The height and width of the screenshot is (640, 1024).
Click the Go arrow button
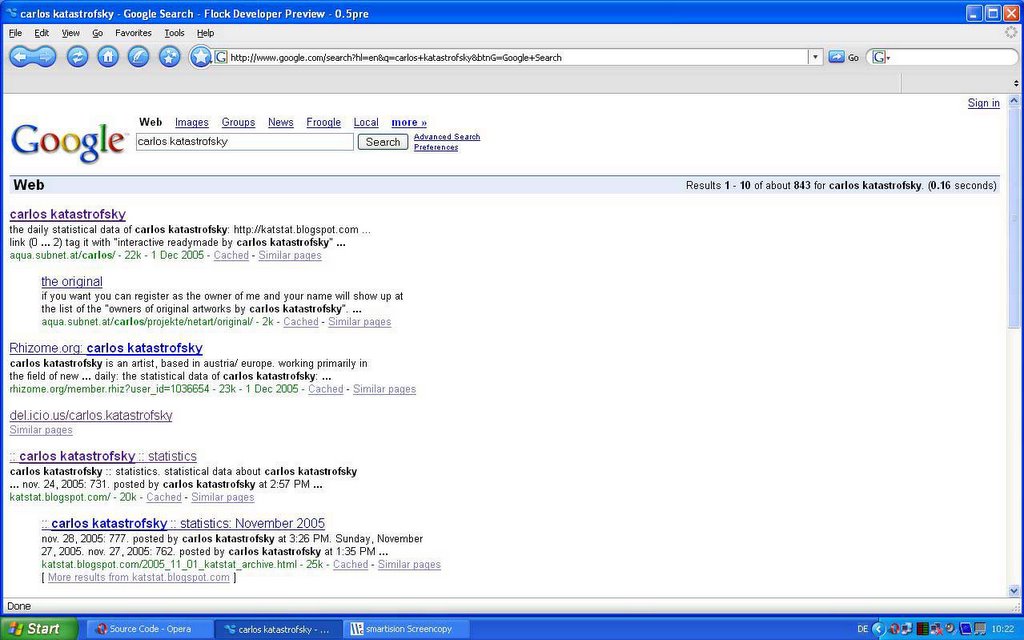(x=837, y=57)
